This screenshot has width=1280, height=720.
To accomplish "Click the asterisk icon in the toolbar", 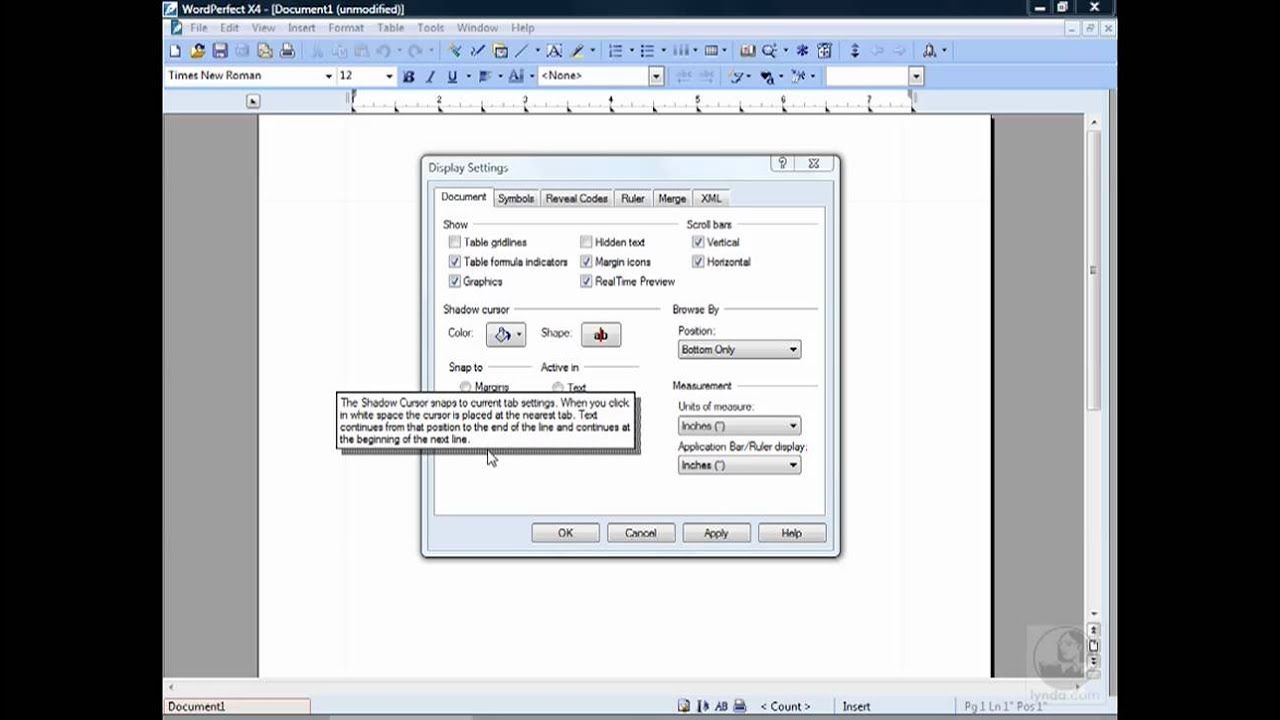I will pos(802,50).
